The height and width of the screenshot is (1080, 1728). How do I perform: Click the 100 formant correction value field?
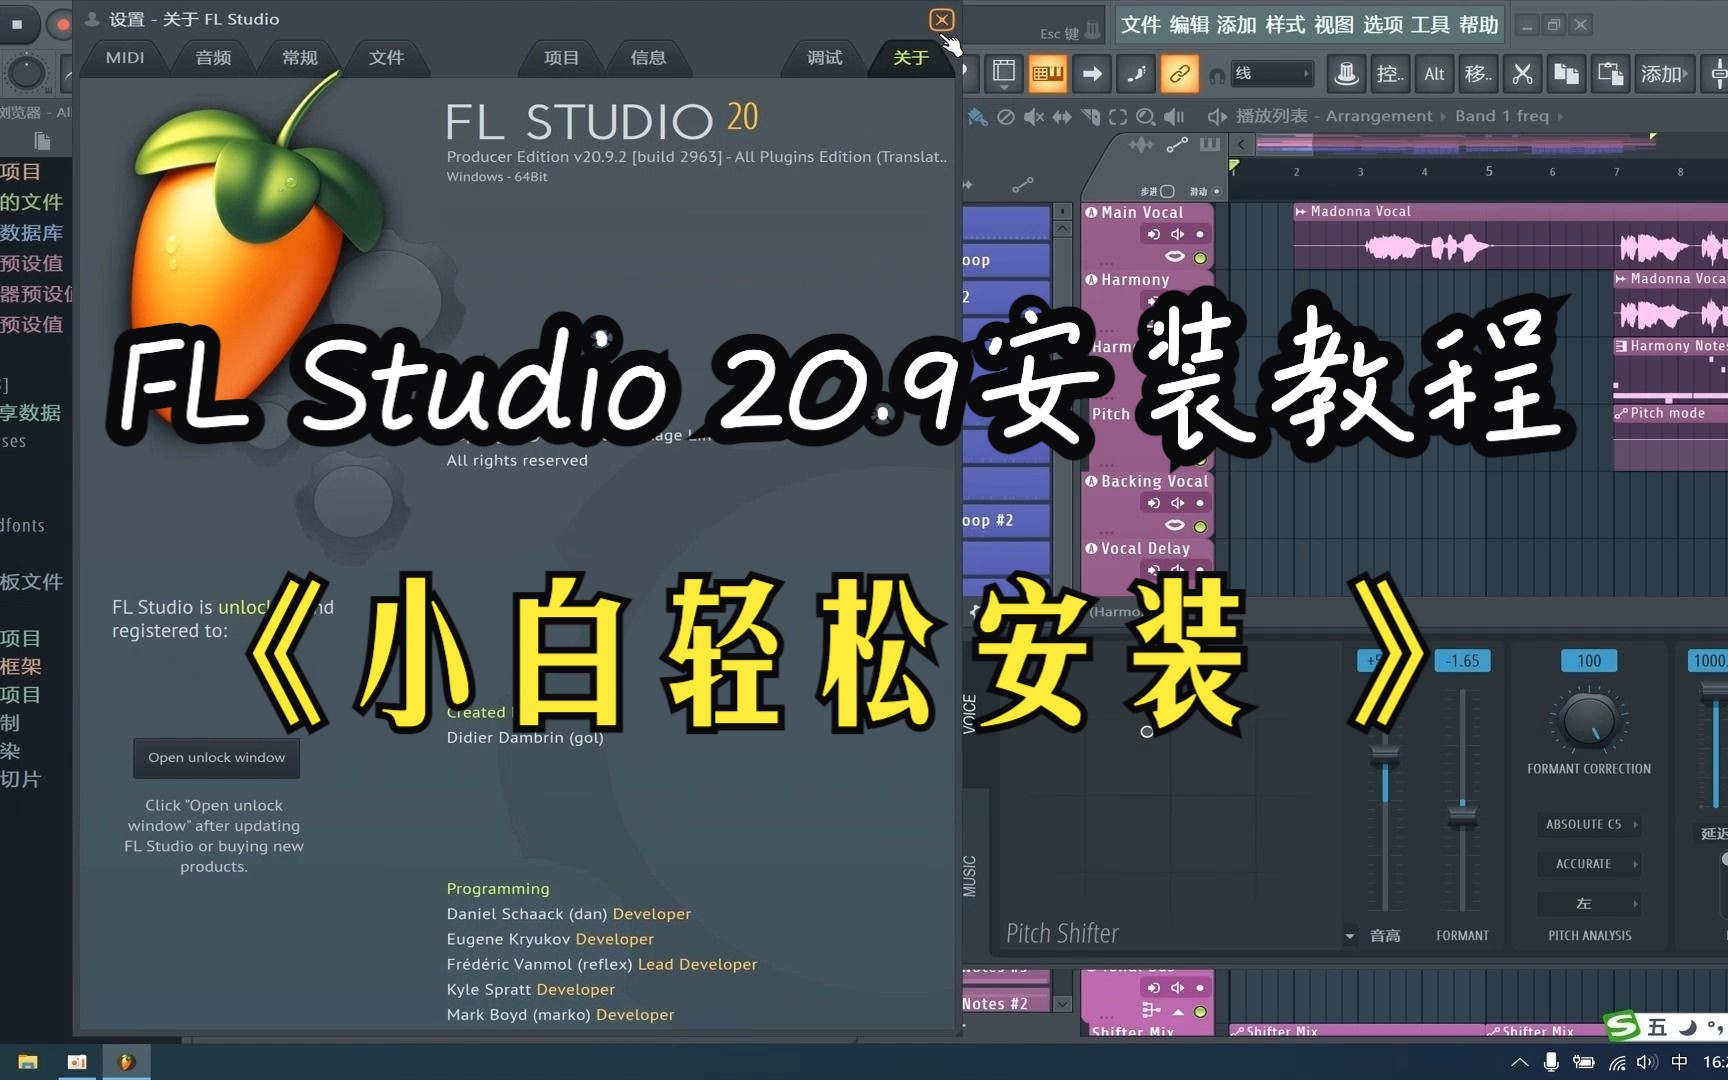tap(1589, 661)
